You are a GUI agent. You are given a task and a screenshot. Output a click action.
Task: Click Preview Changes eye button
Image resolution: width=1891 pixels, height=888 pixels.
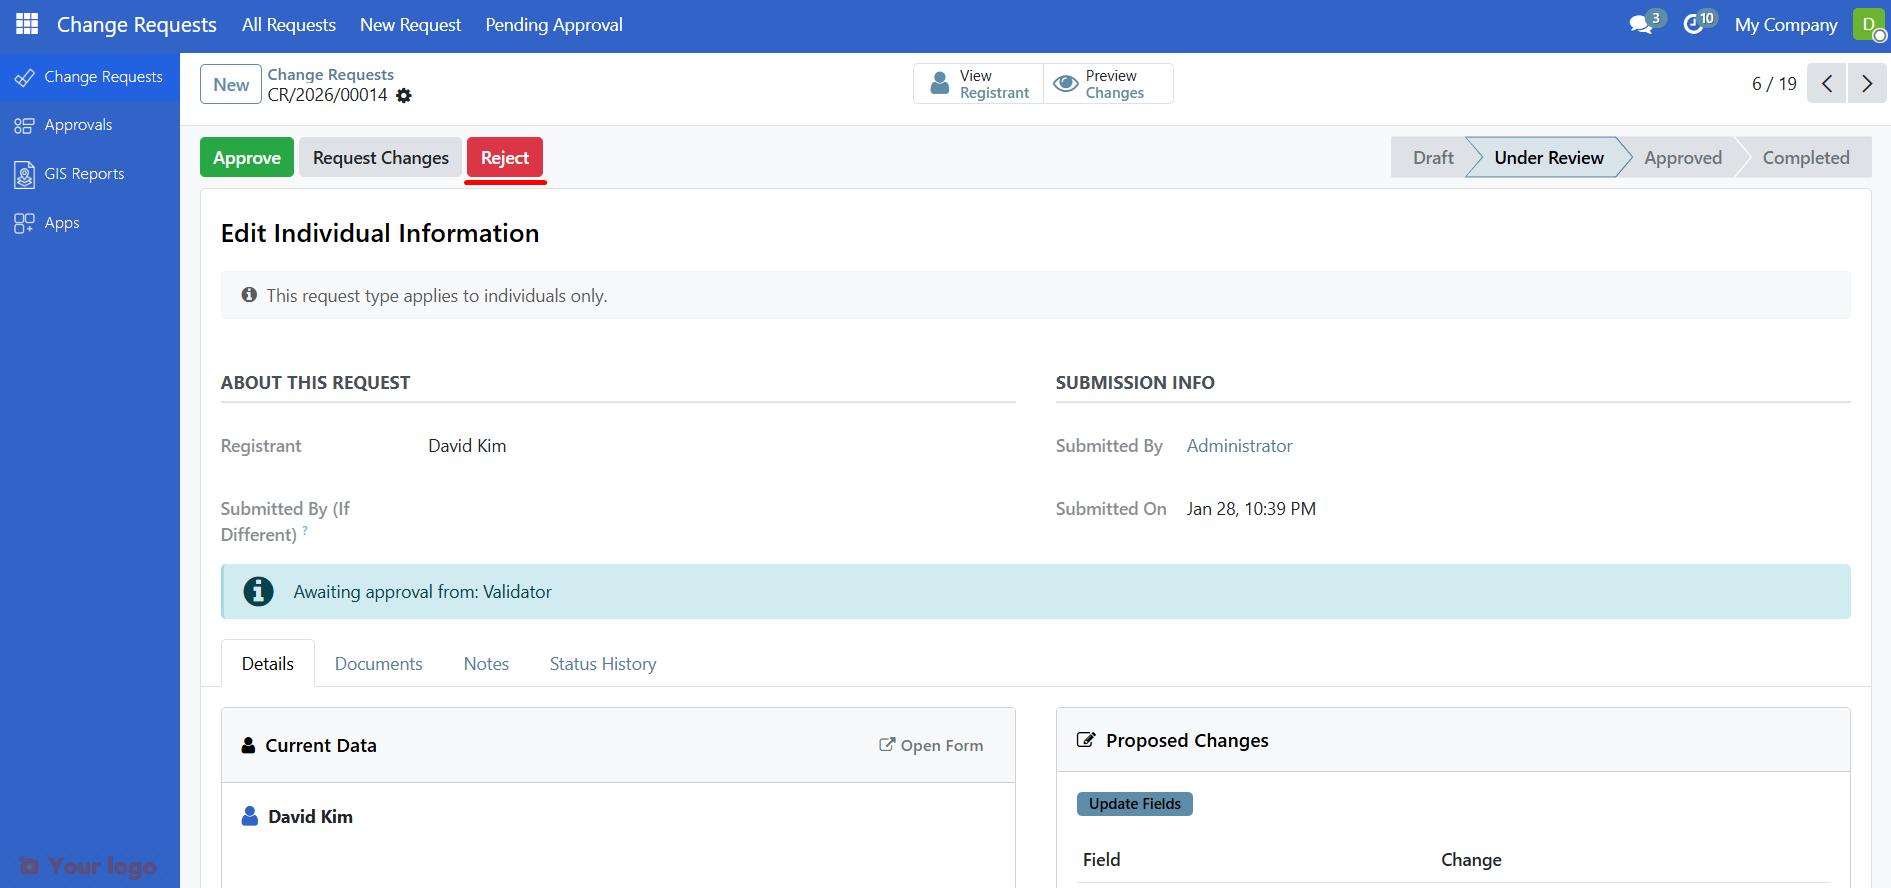[1108, 84]
